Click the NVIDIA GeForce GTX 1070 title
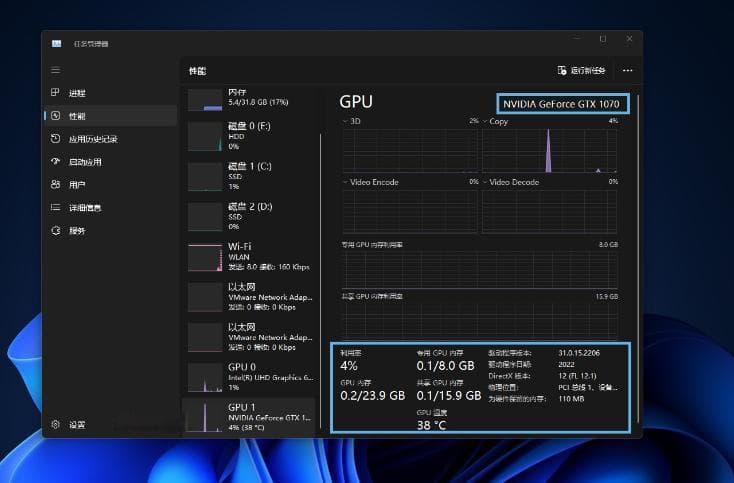Viewport: 734px width, 483px height. (x=561, y=104)
